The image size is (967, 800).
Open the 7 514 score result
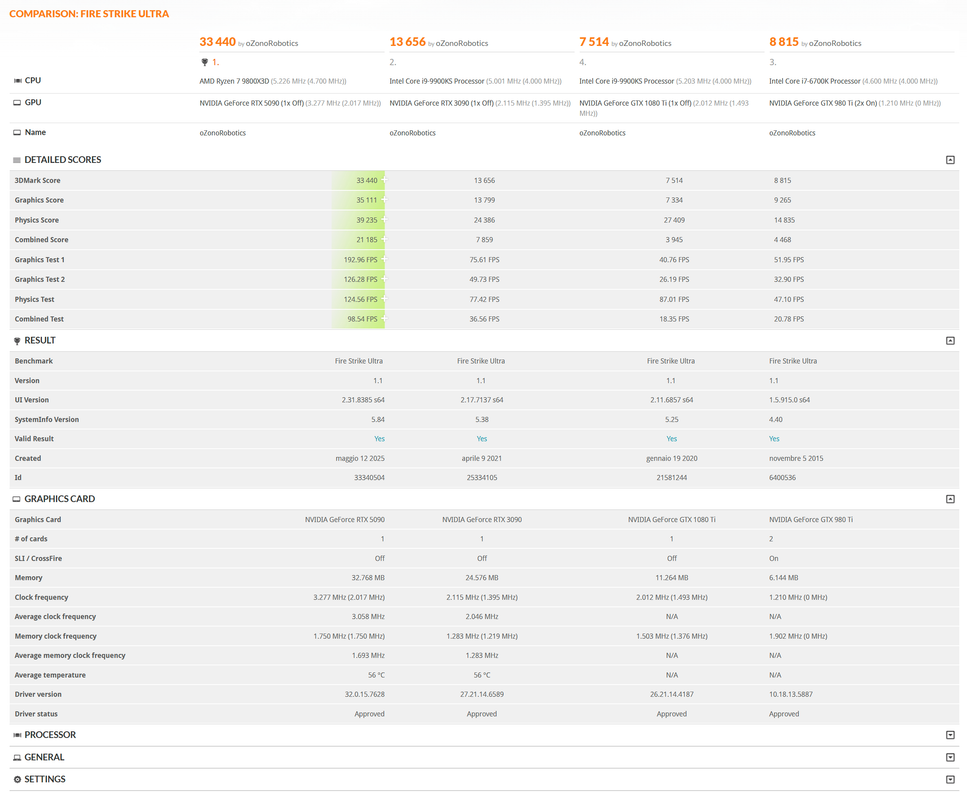[594, 42]
